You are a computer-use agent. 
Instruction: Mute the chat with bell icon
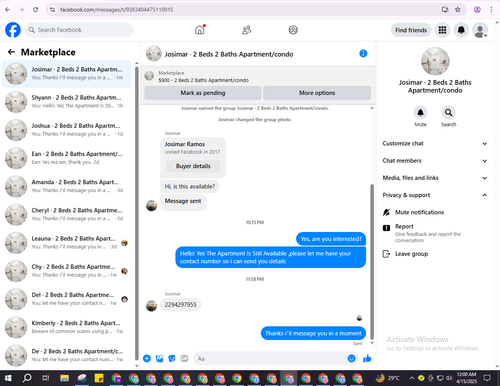(x=420, y=113)
